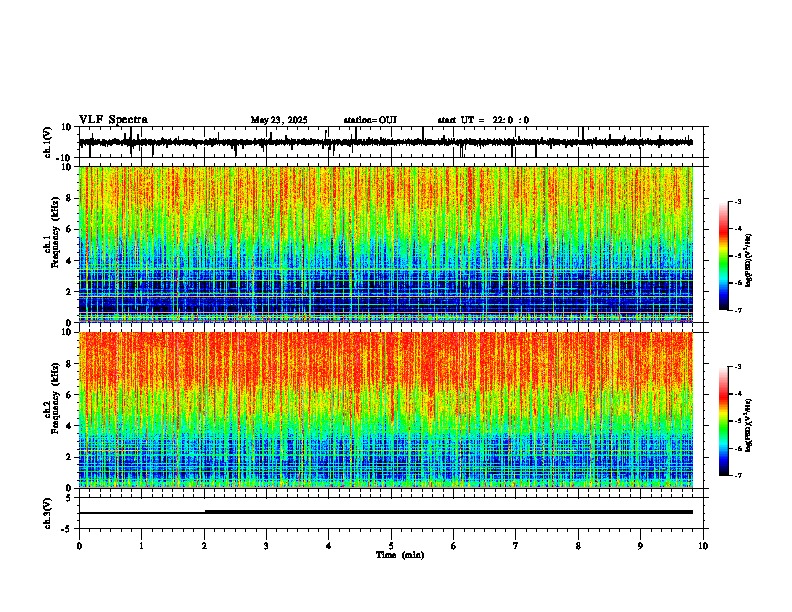Click the "6" kHz tick on ch.1 spectrogram
The image size is (792, 612).
tap(69, 229)
